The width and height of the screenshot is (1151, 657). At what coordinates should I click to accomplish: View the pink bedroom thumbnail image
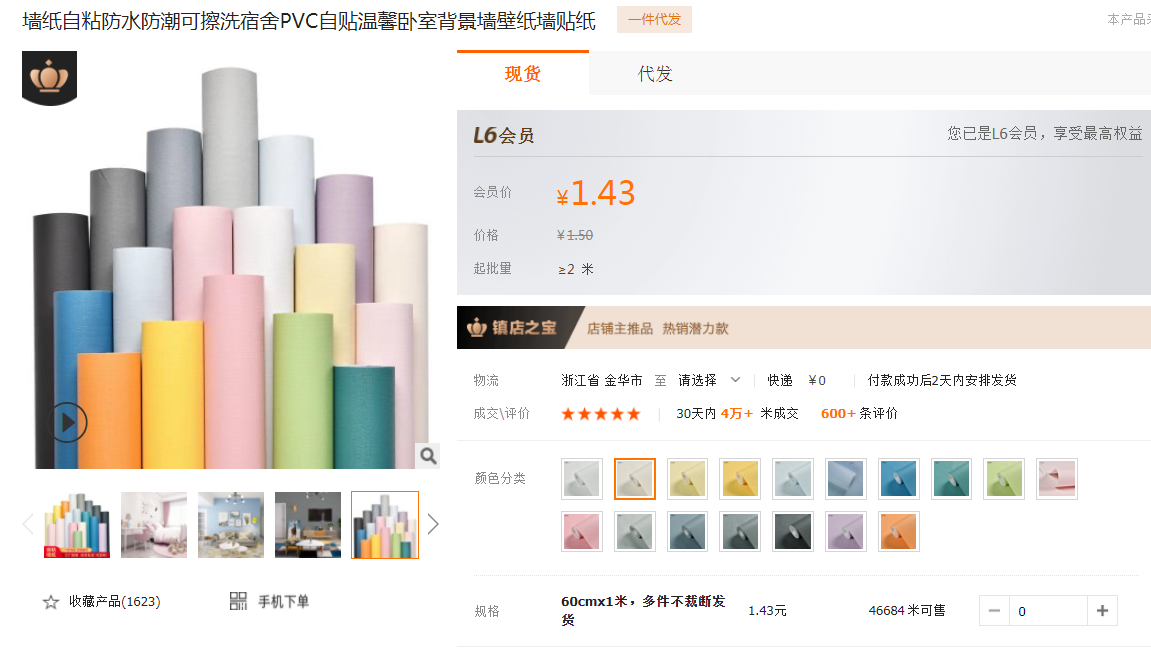(x=154, y=524)
